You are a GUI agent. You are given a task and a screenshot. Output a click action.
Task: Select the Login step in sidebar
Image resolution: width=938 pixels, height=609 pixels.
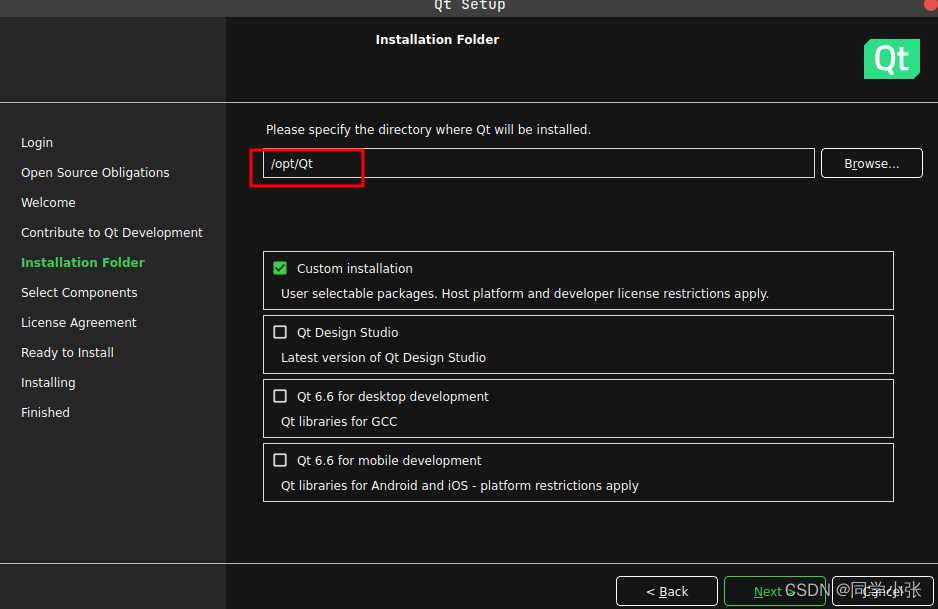point(37,142)
